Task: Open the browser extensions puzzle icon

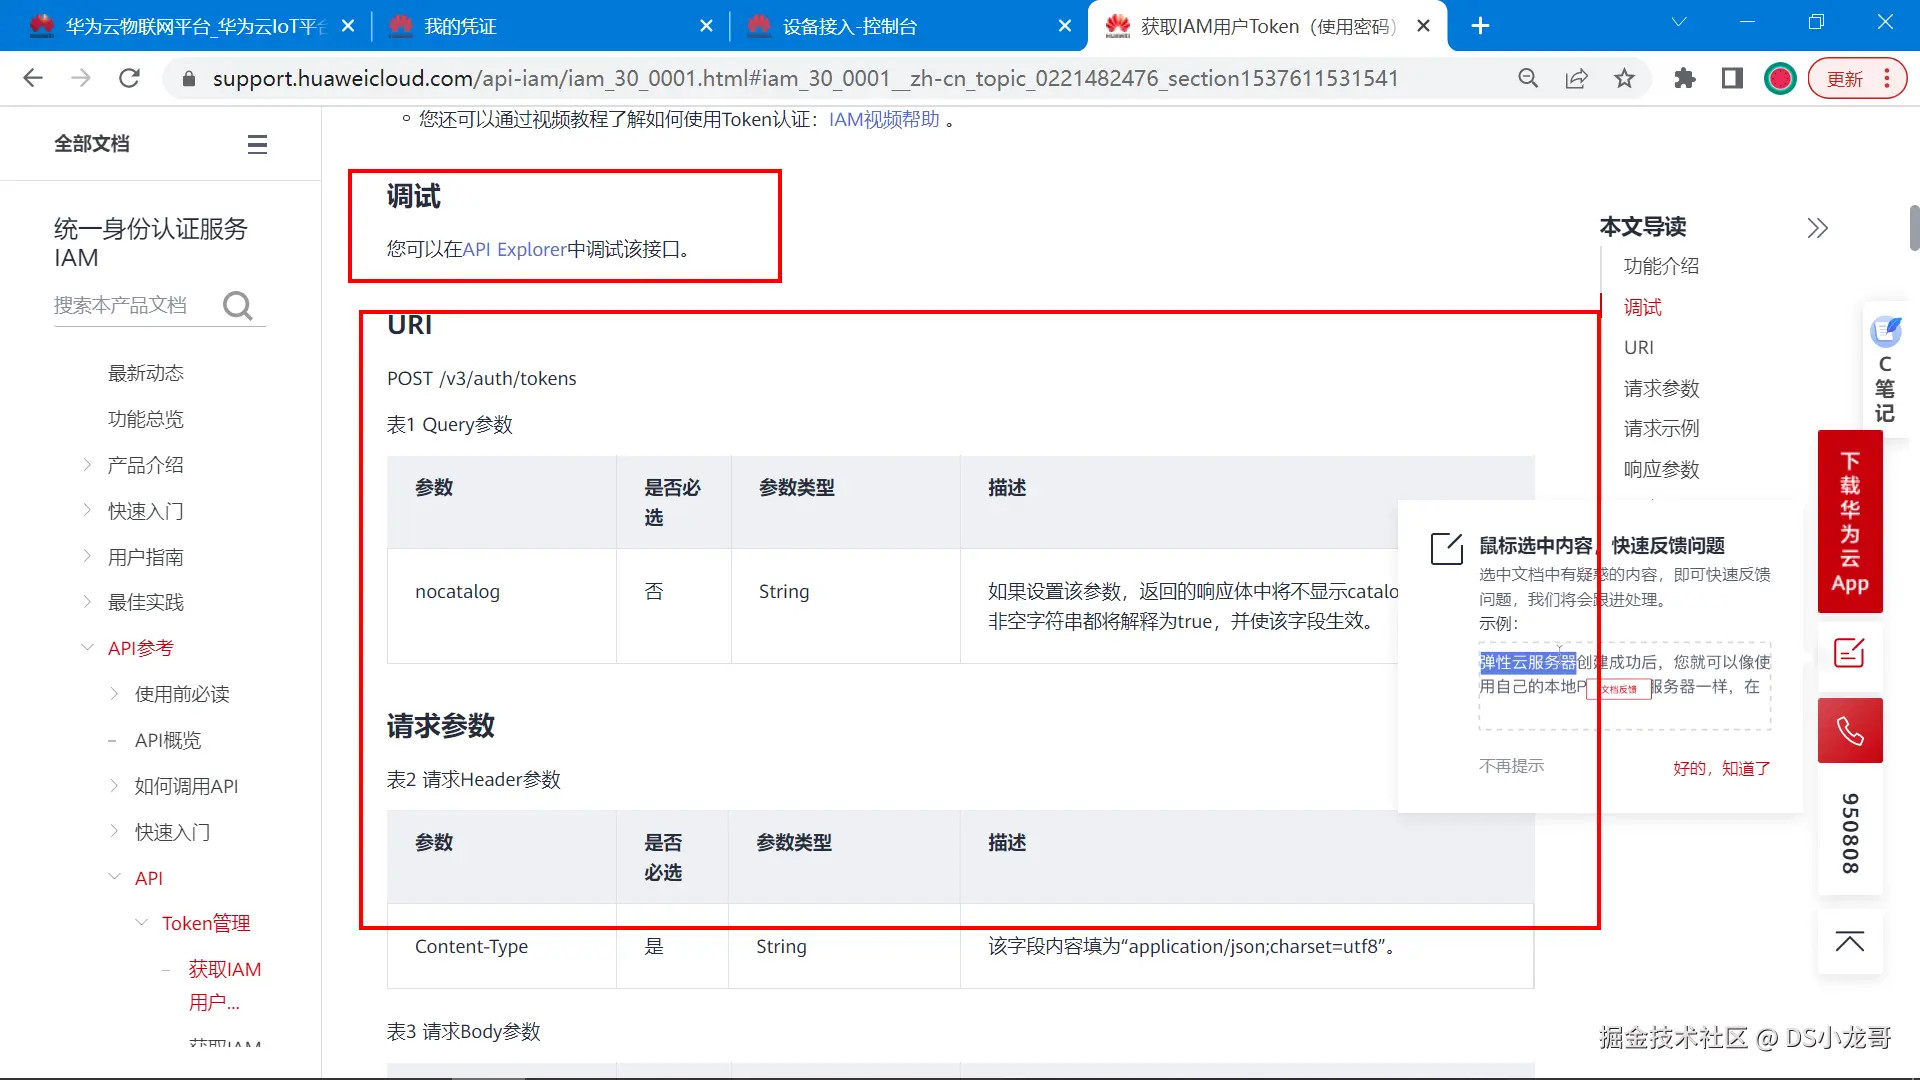Action: click(1684, 79)
